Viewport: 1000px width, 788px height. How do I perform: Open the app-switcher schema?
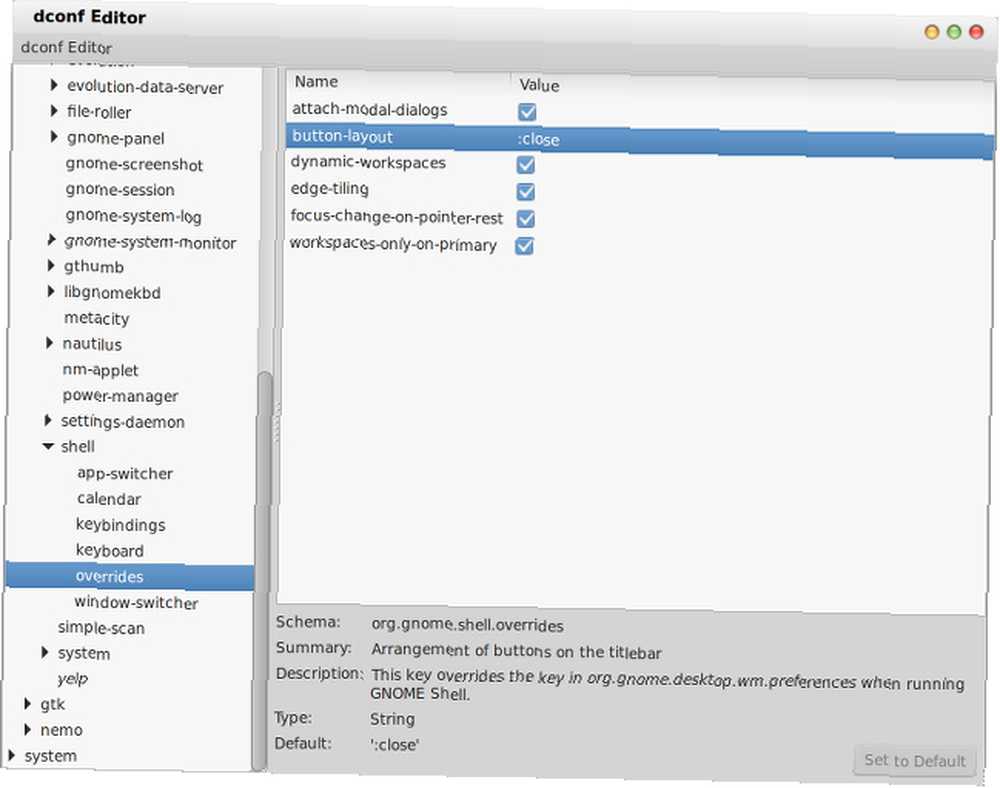(125, 474)
